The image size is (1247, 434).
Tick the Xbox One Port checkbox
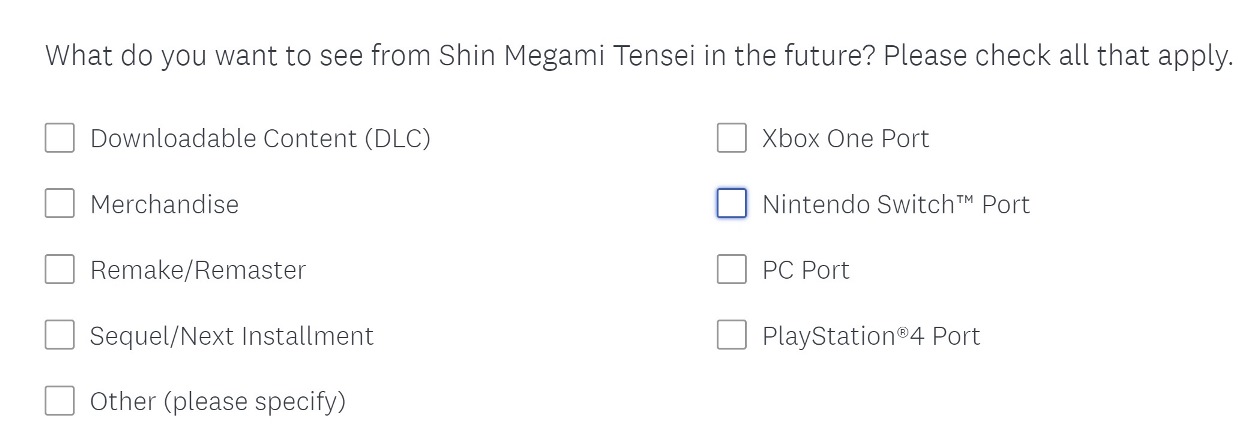pos(732,138)
